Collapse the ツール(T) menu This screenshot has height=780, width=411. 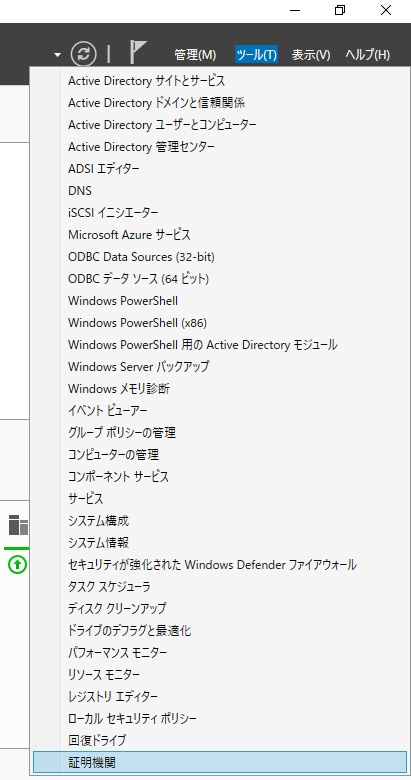click(x=256, y=55)
